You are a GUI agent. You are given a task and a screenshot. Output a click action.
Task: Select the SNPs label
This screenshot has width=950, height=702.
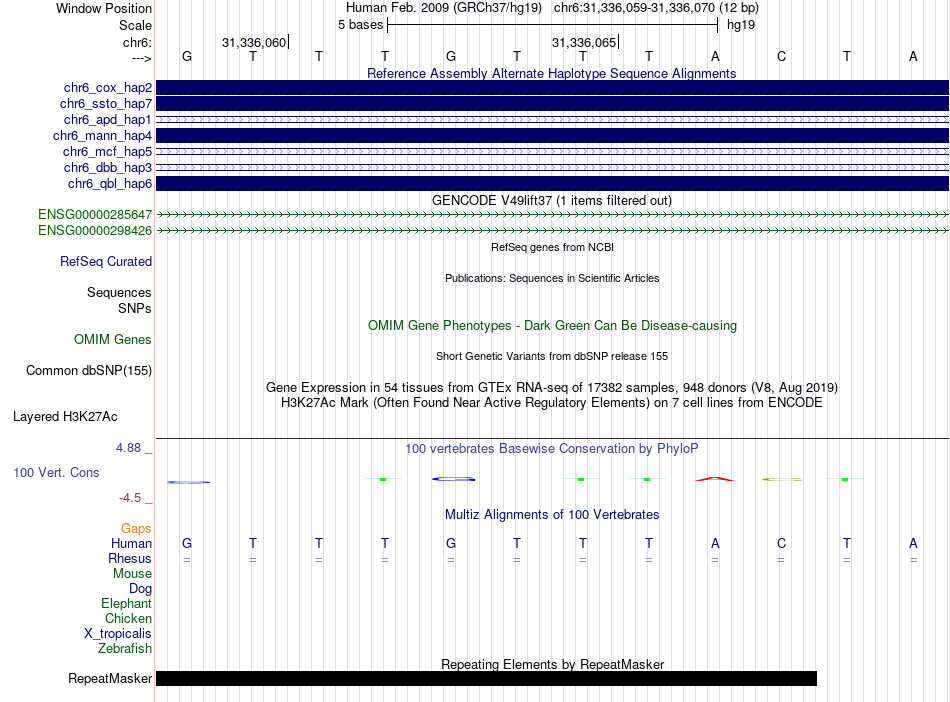click(x=135, y=308)
